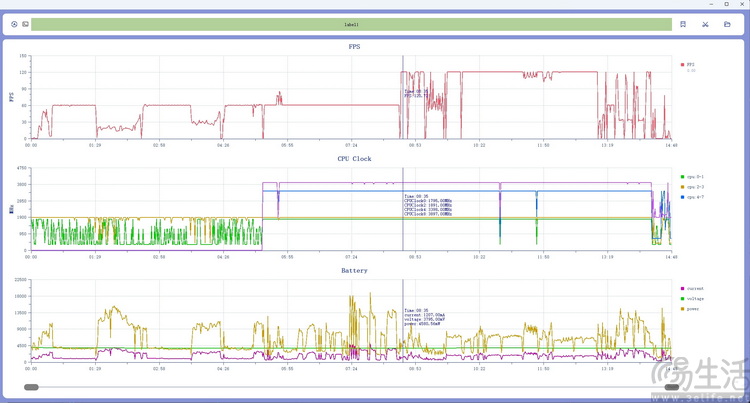This screenshot has width=750, height=403.
Task: Select the green label1 bar
Action: coord(351,24)
